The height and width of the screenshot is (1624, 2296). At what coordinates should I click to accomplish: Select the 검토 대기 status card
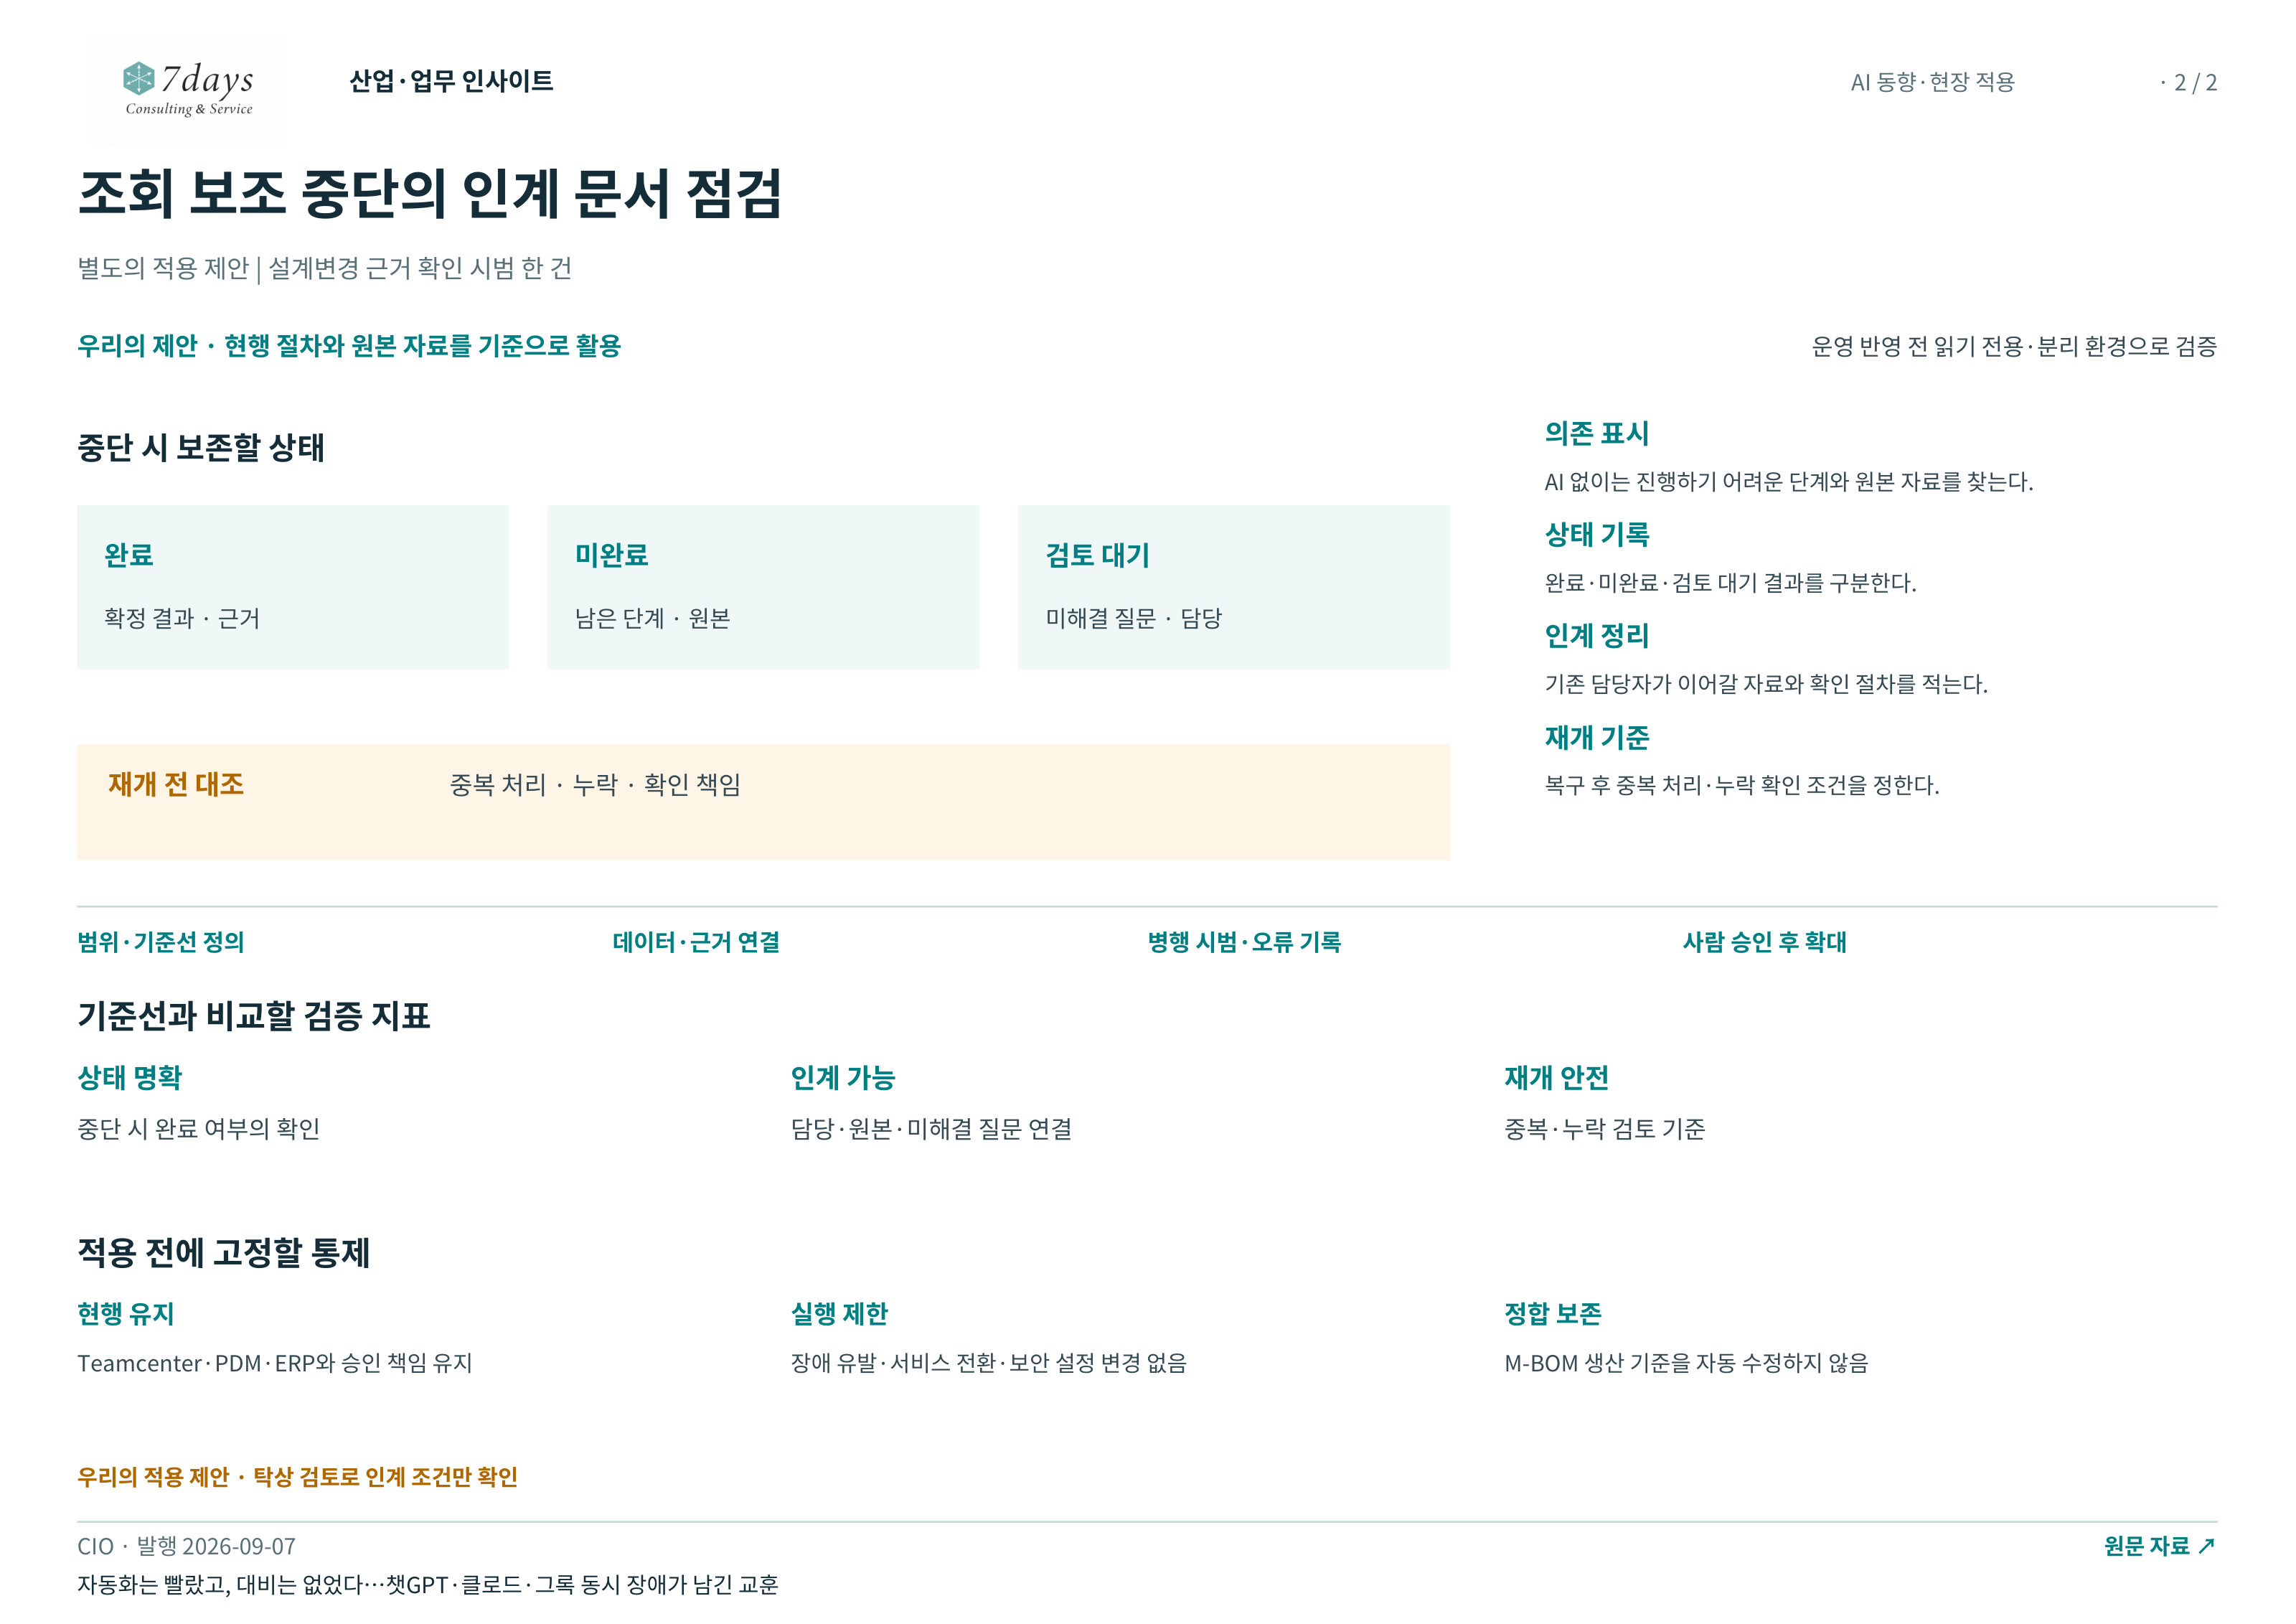1233,587
